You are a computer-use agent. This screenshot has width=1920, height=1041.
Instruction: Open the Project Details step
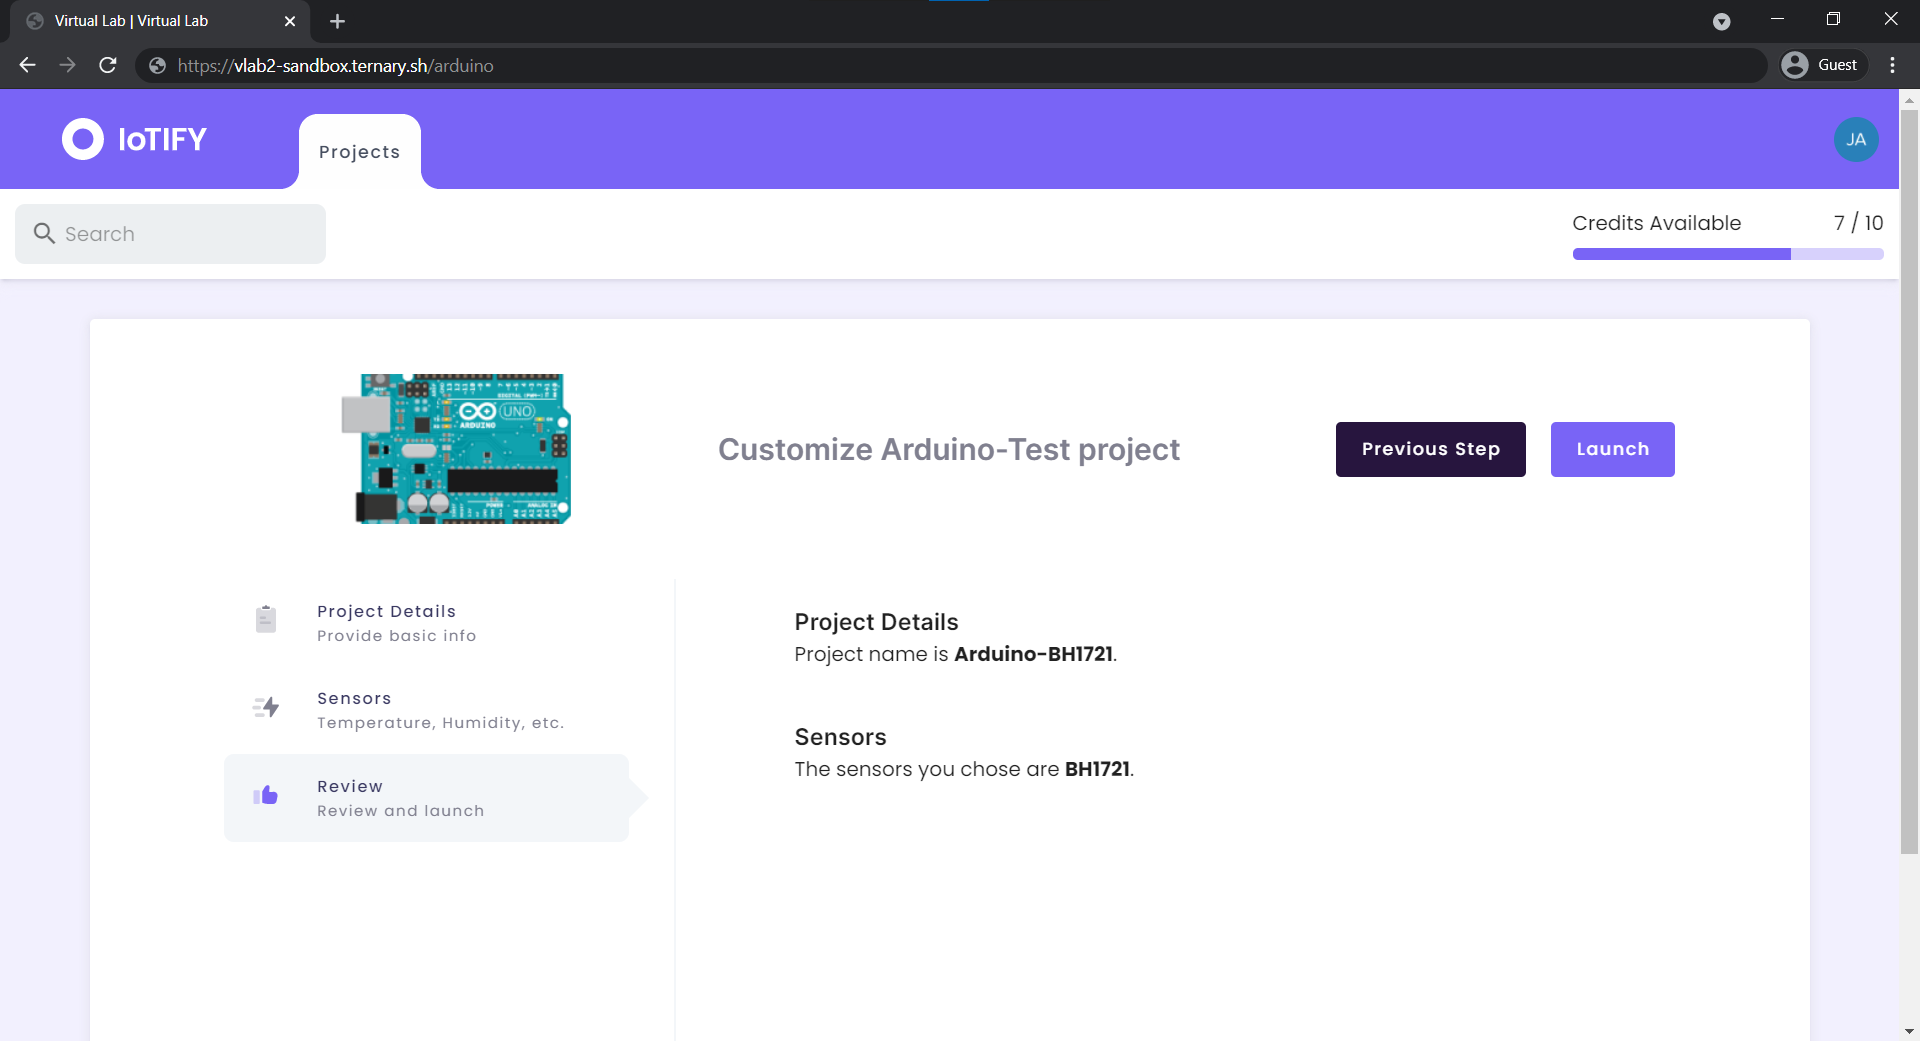pyautogui.click(x=427, y=623)
